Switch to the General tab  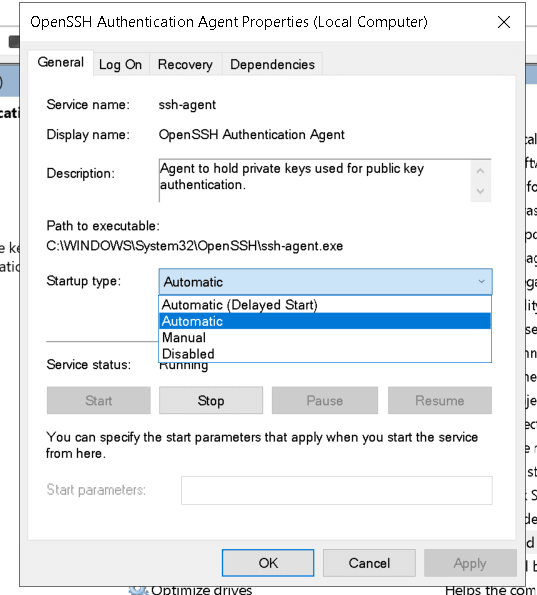click(61, 63)
